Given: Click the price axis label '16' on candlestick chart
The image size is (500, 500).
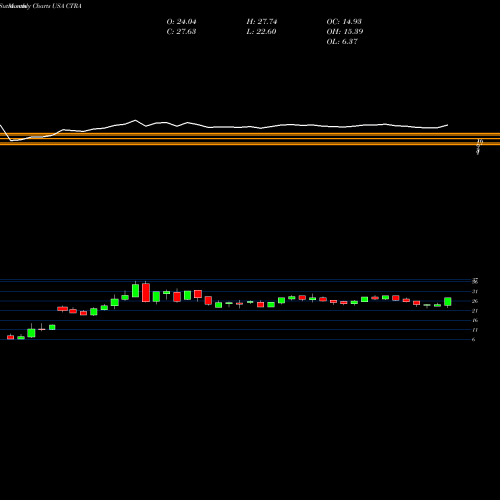Looking at the screenshot, I should click(x=475, y=320).
